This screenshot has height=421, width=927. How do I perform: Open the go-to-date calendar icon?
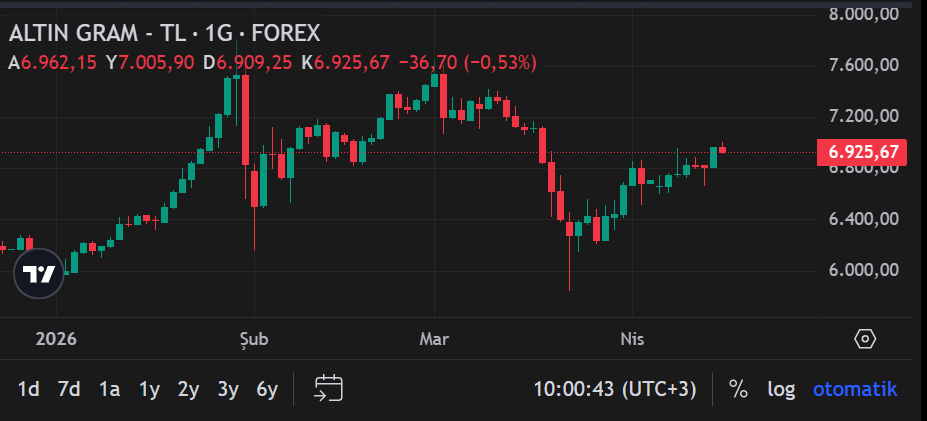click(x=329, y=389)
